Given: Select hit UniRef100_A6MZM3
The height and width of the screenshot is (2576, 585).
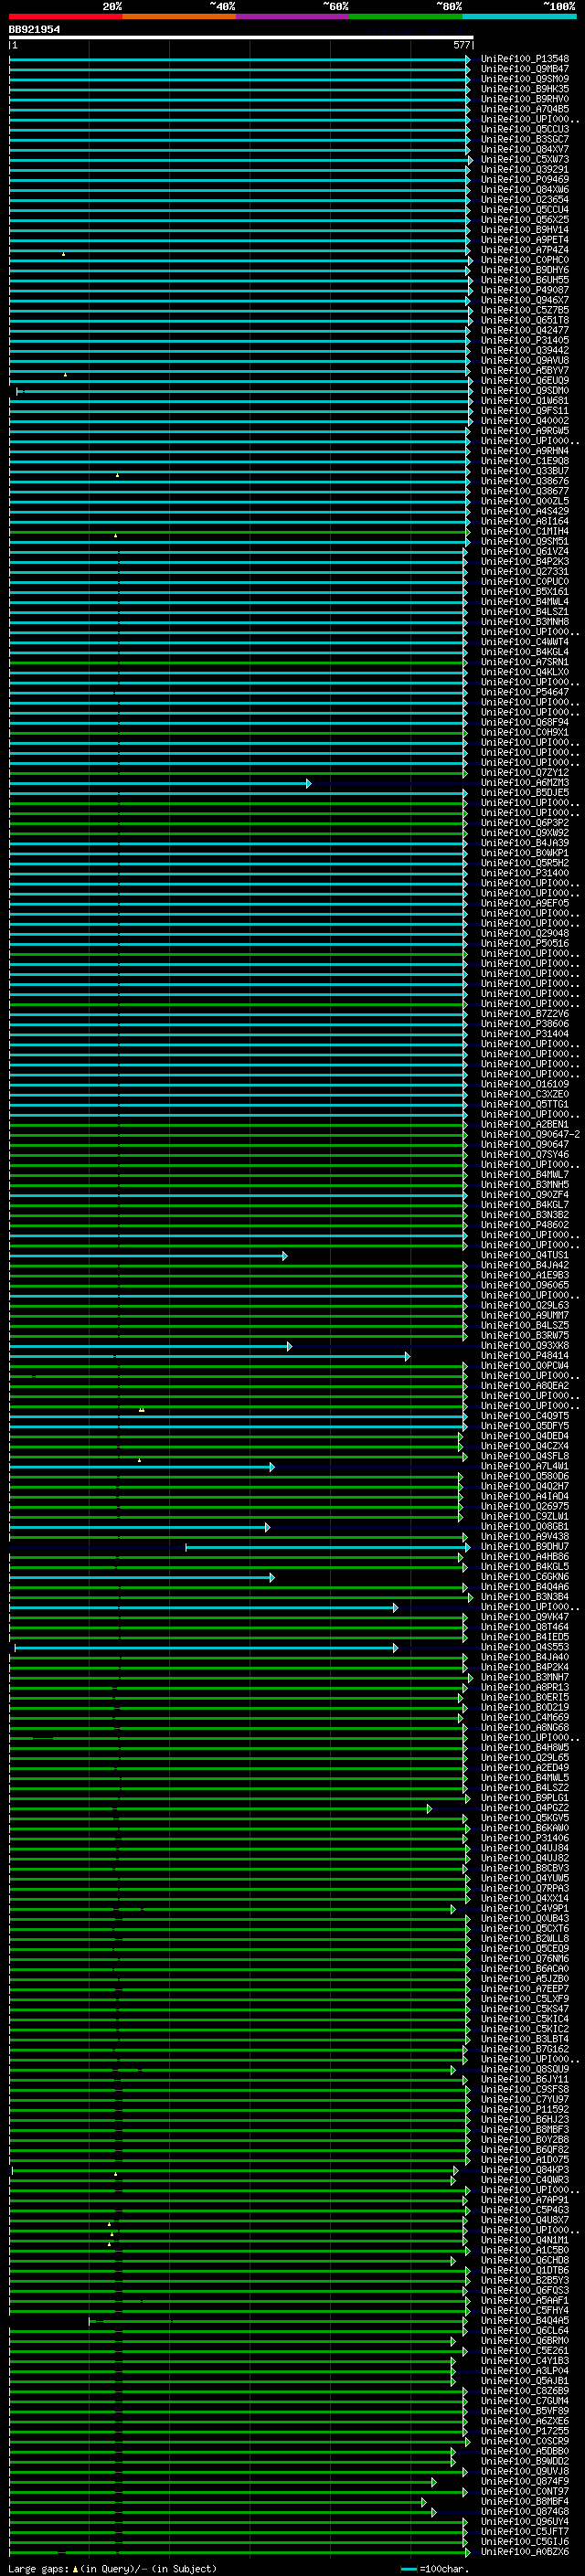Looking at the screenshot, I should [524, 783].
